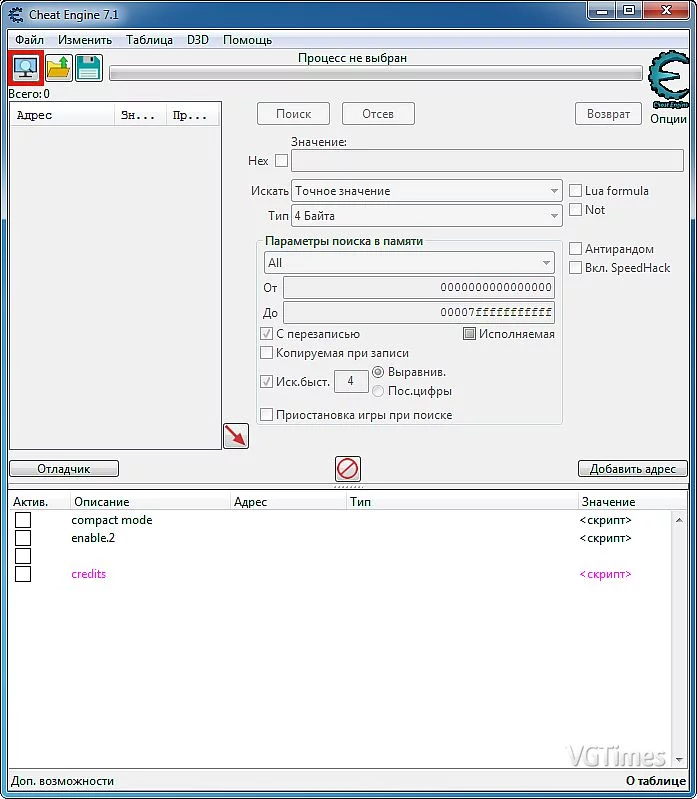This screenshot has height=799, width=697.
Task: Select the enable.2 entry
Action: click(93, 538)
